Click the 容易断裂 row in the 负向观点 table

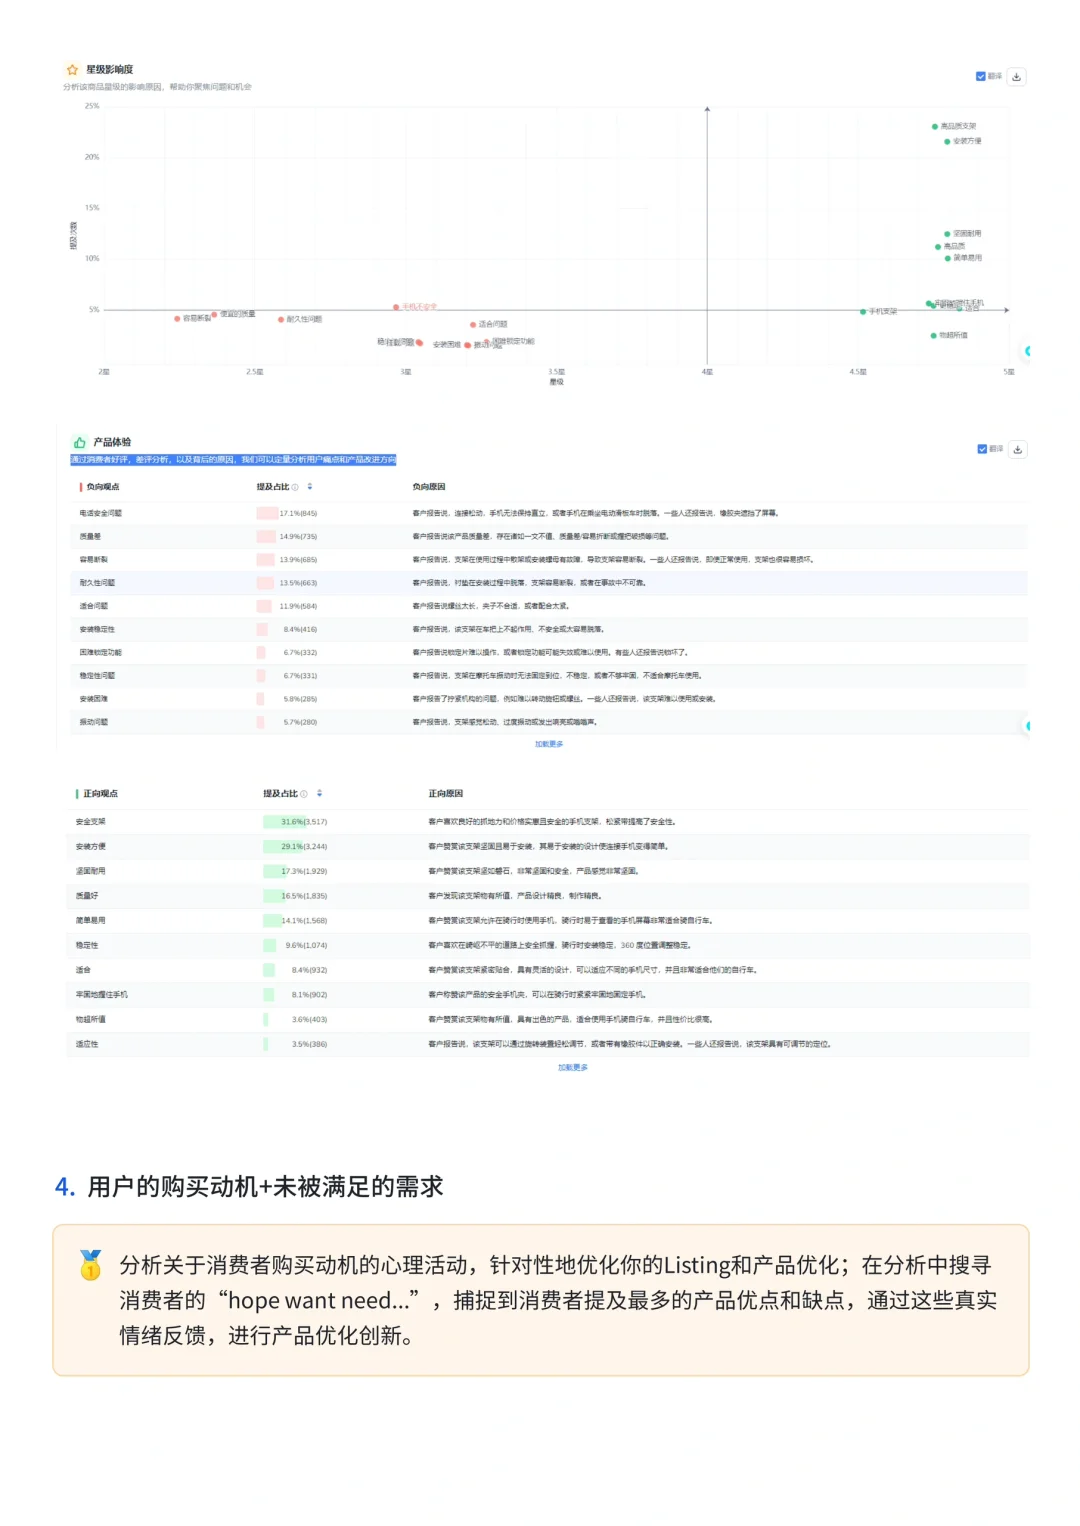pyautogui.click(x=549, y=560)
